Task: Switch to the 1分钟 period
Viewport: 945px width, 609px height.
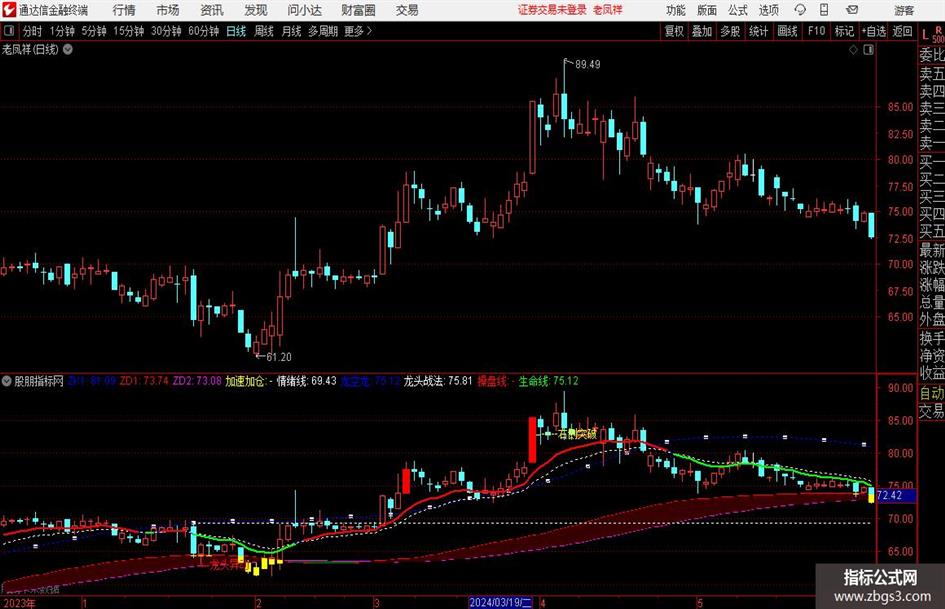Action: pos(62,31)
